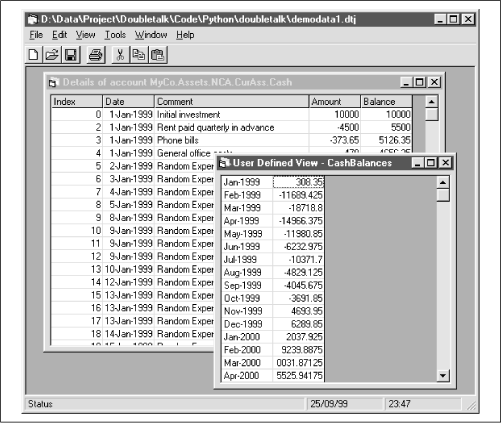Click scroll down arrow in CashBalances view
The width and height of the screenshot is (502, 424).
click(443, 376)
